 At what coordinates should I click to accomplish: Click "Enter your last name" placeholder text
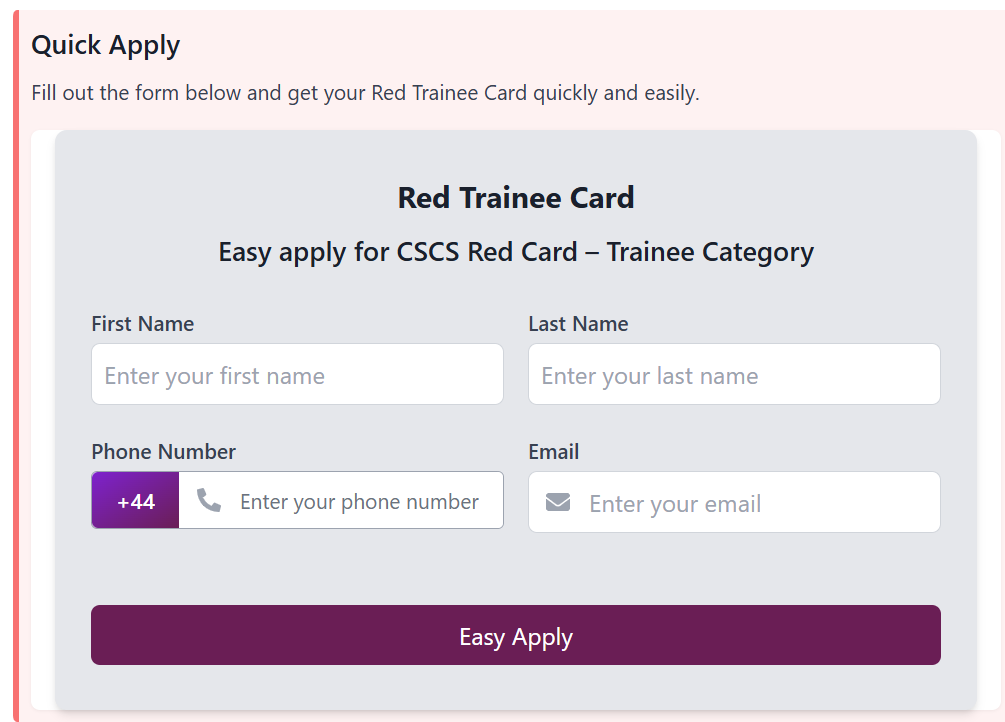(x=650, y=376)
